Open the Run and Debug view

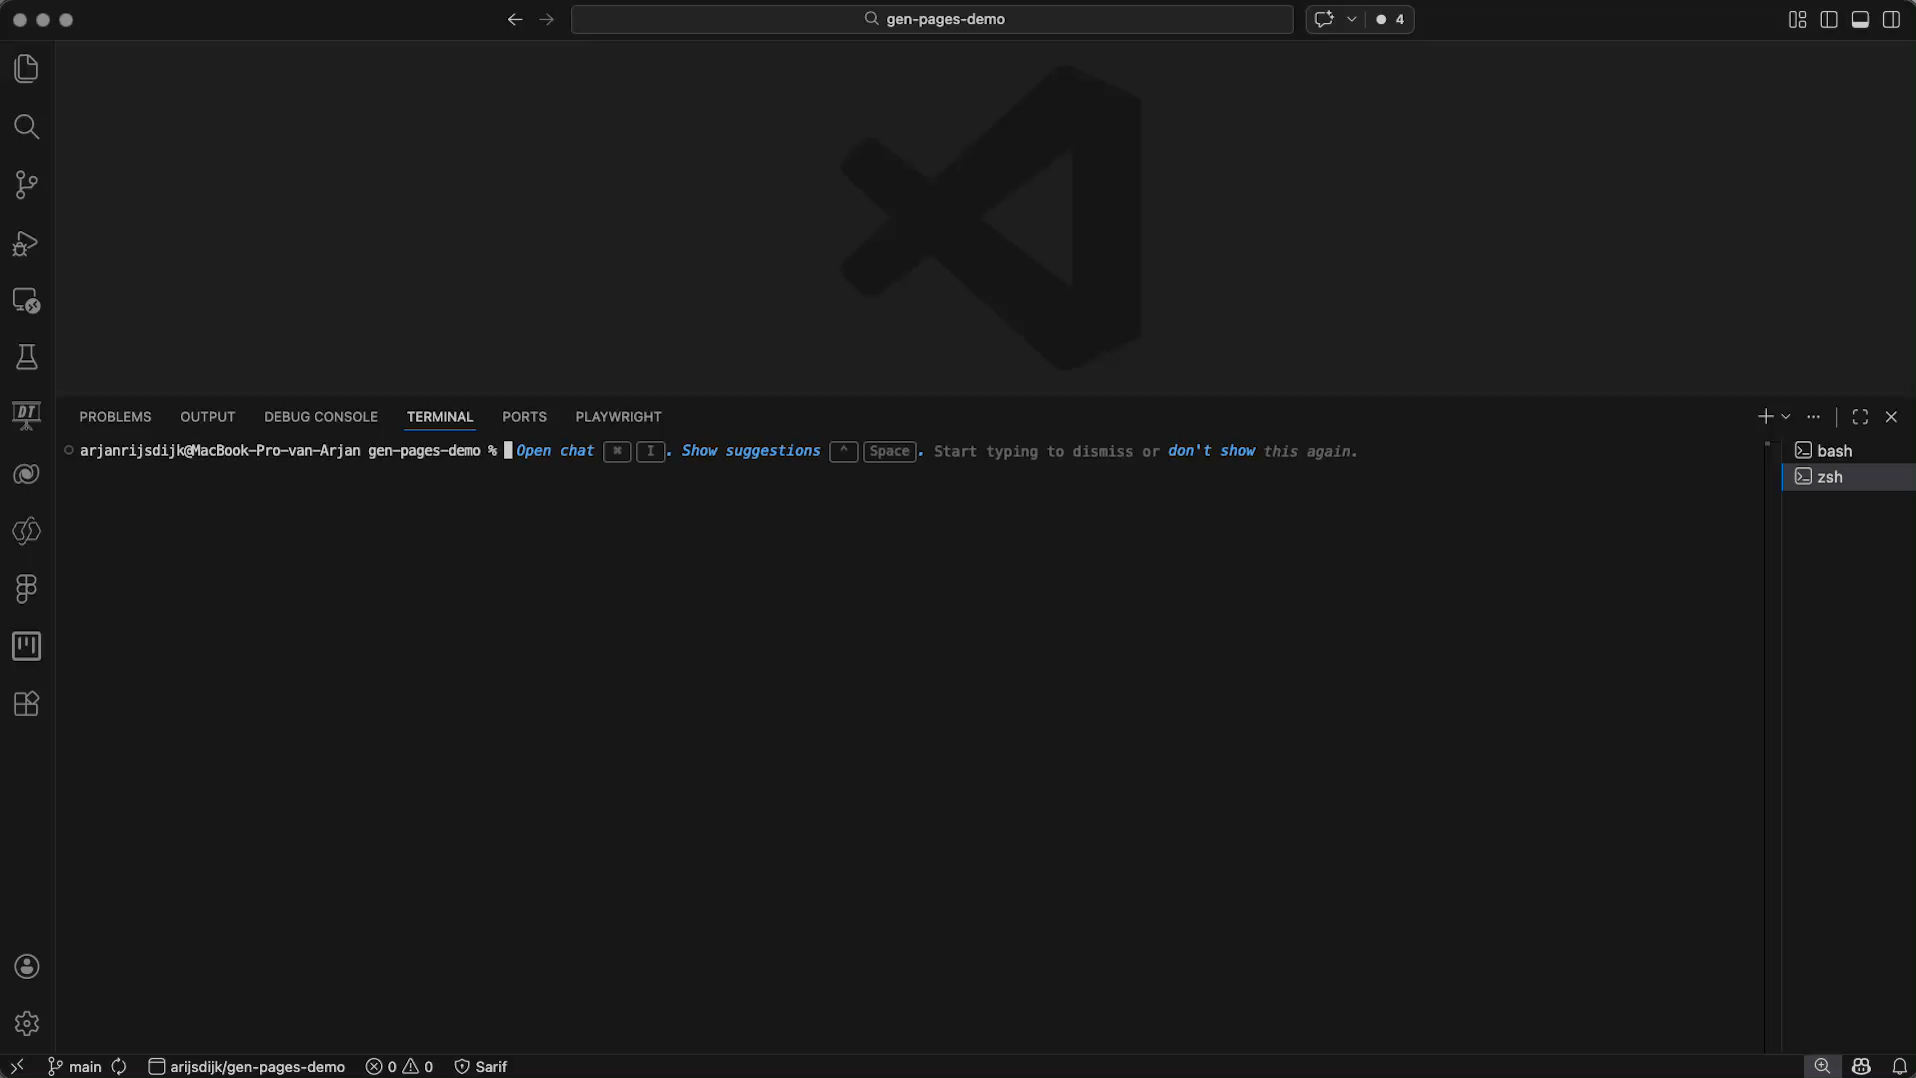[x=26, y=243]
